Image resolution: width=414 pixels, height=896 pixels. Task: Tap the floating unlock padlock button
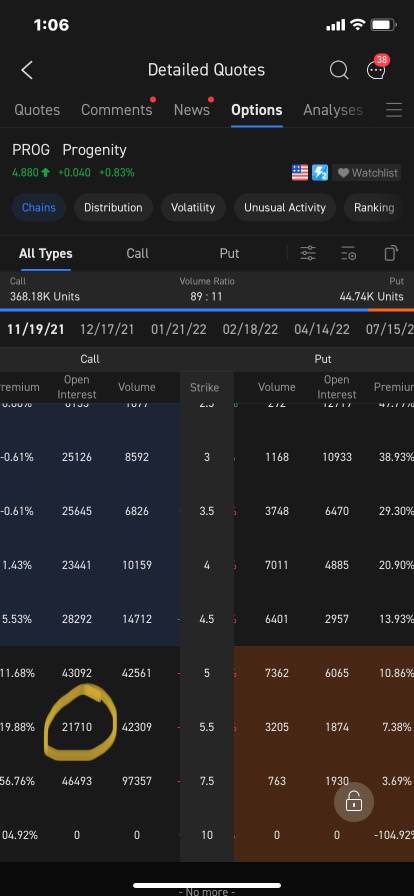pyautogui.click(x=354, y=802)
